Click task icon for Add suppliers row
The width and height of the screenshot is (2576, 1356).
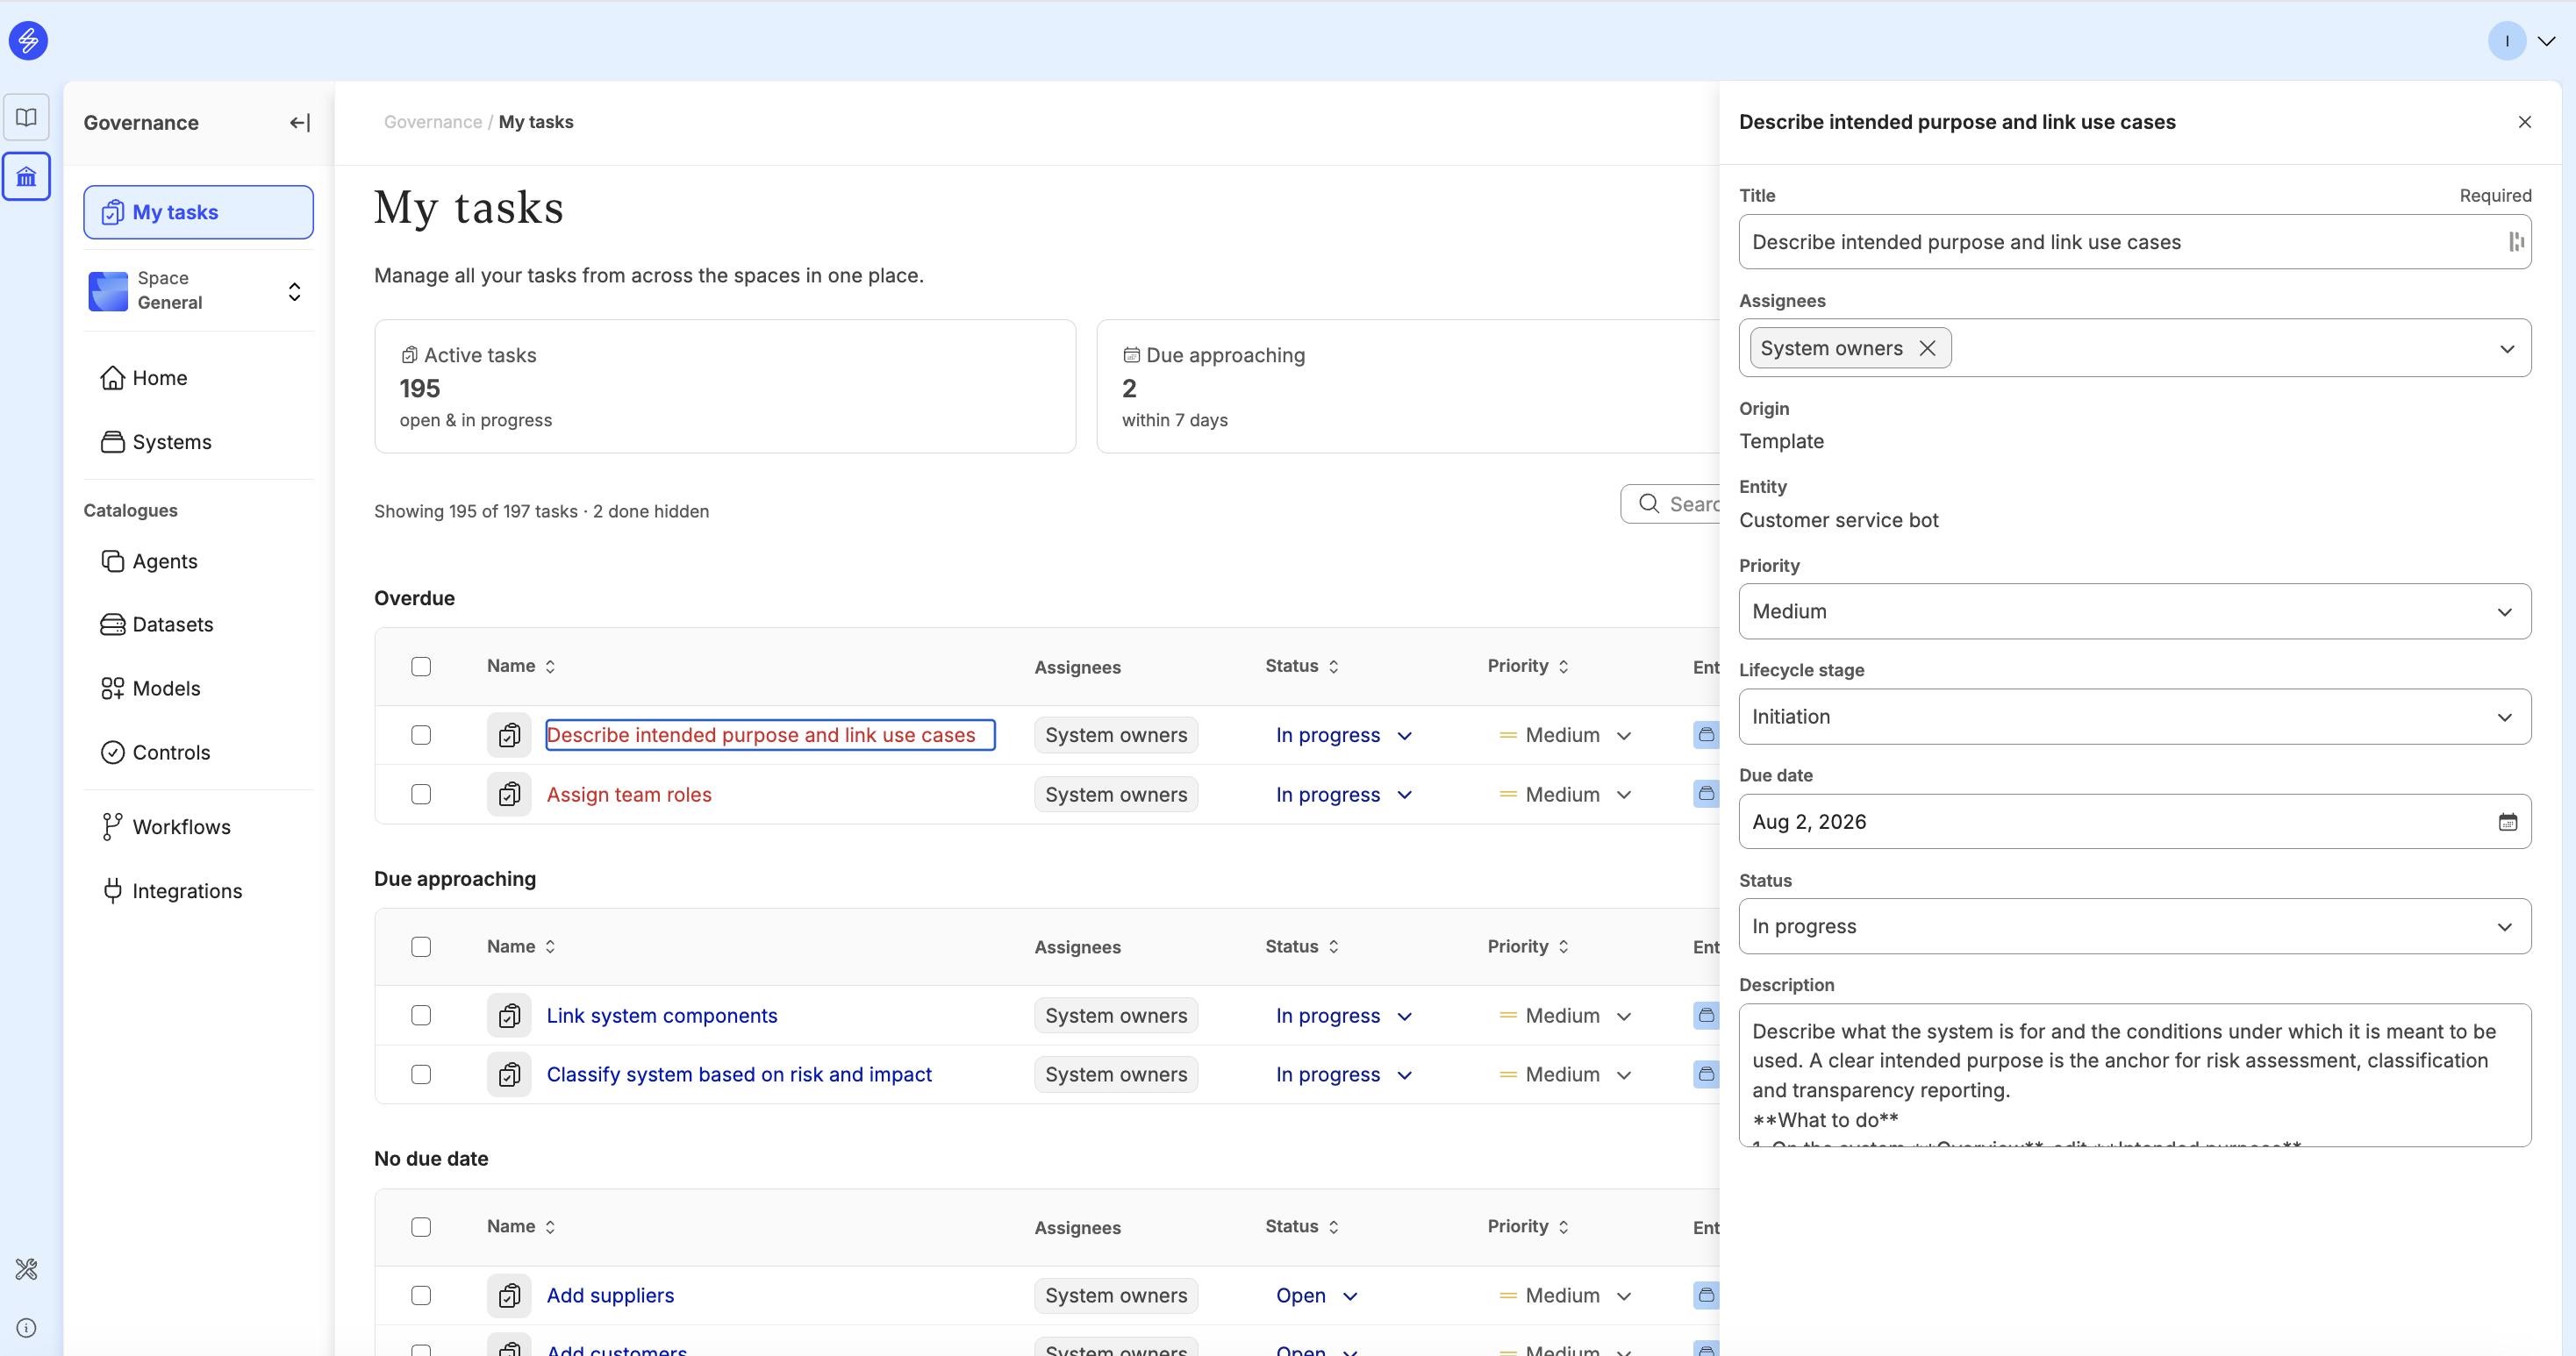[509, 1296]
